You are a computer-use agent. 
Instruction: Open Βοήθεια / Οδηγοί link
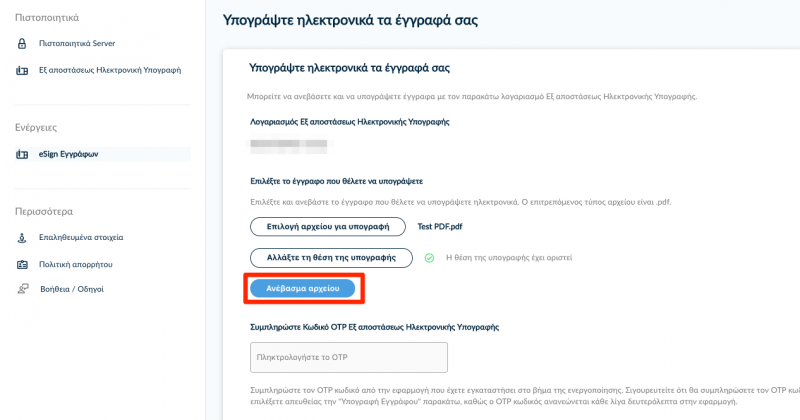(x=71, y=289)
